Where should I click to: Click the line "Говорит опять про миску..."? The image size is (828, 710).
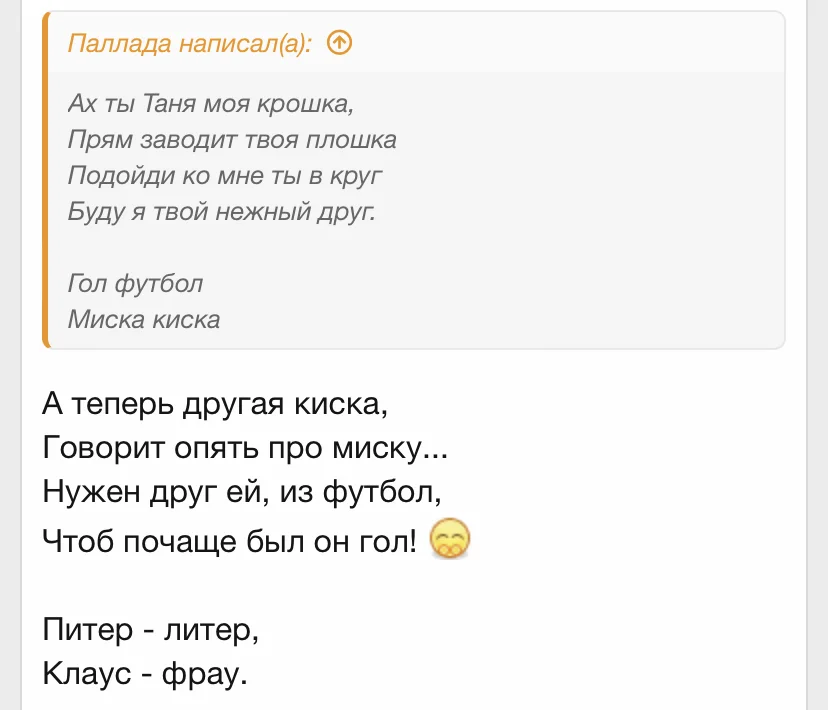click(246, 450)
